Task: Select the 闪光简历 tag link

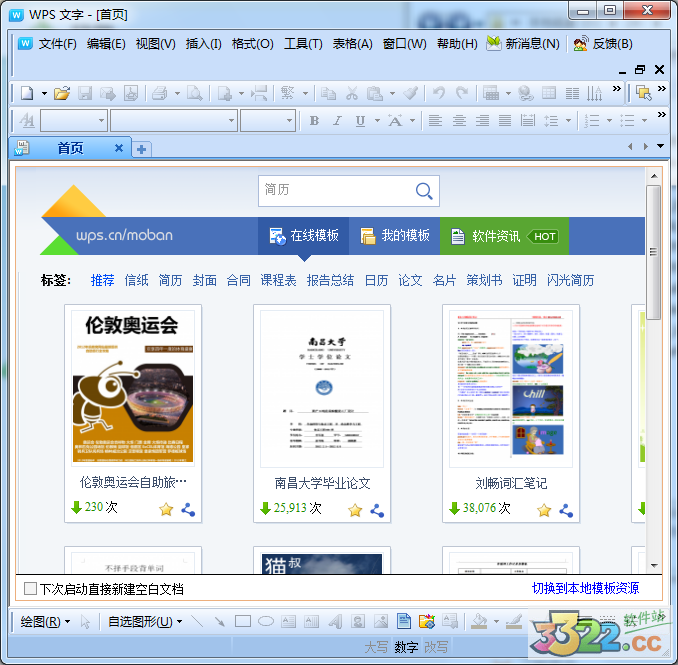Action: point(570,280)
